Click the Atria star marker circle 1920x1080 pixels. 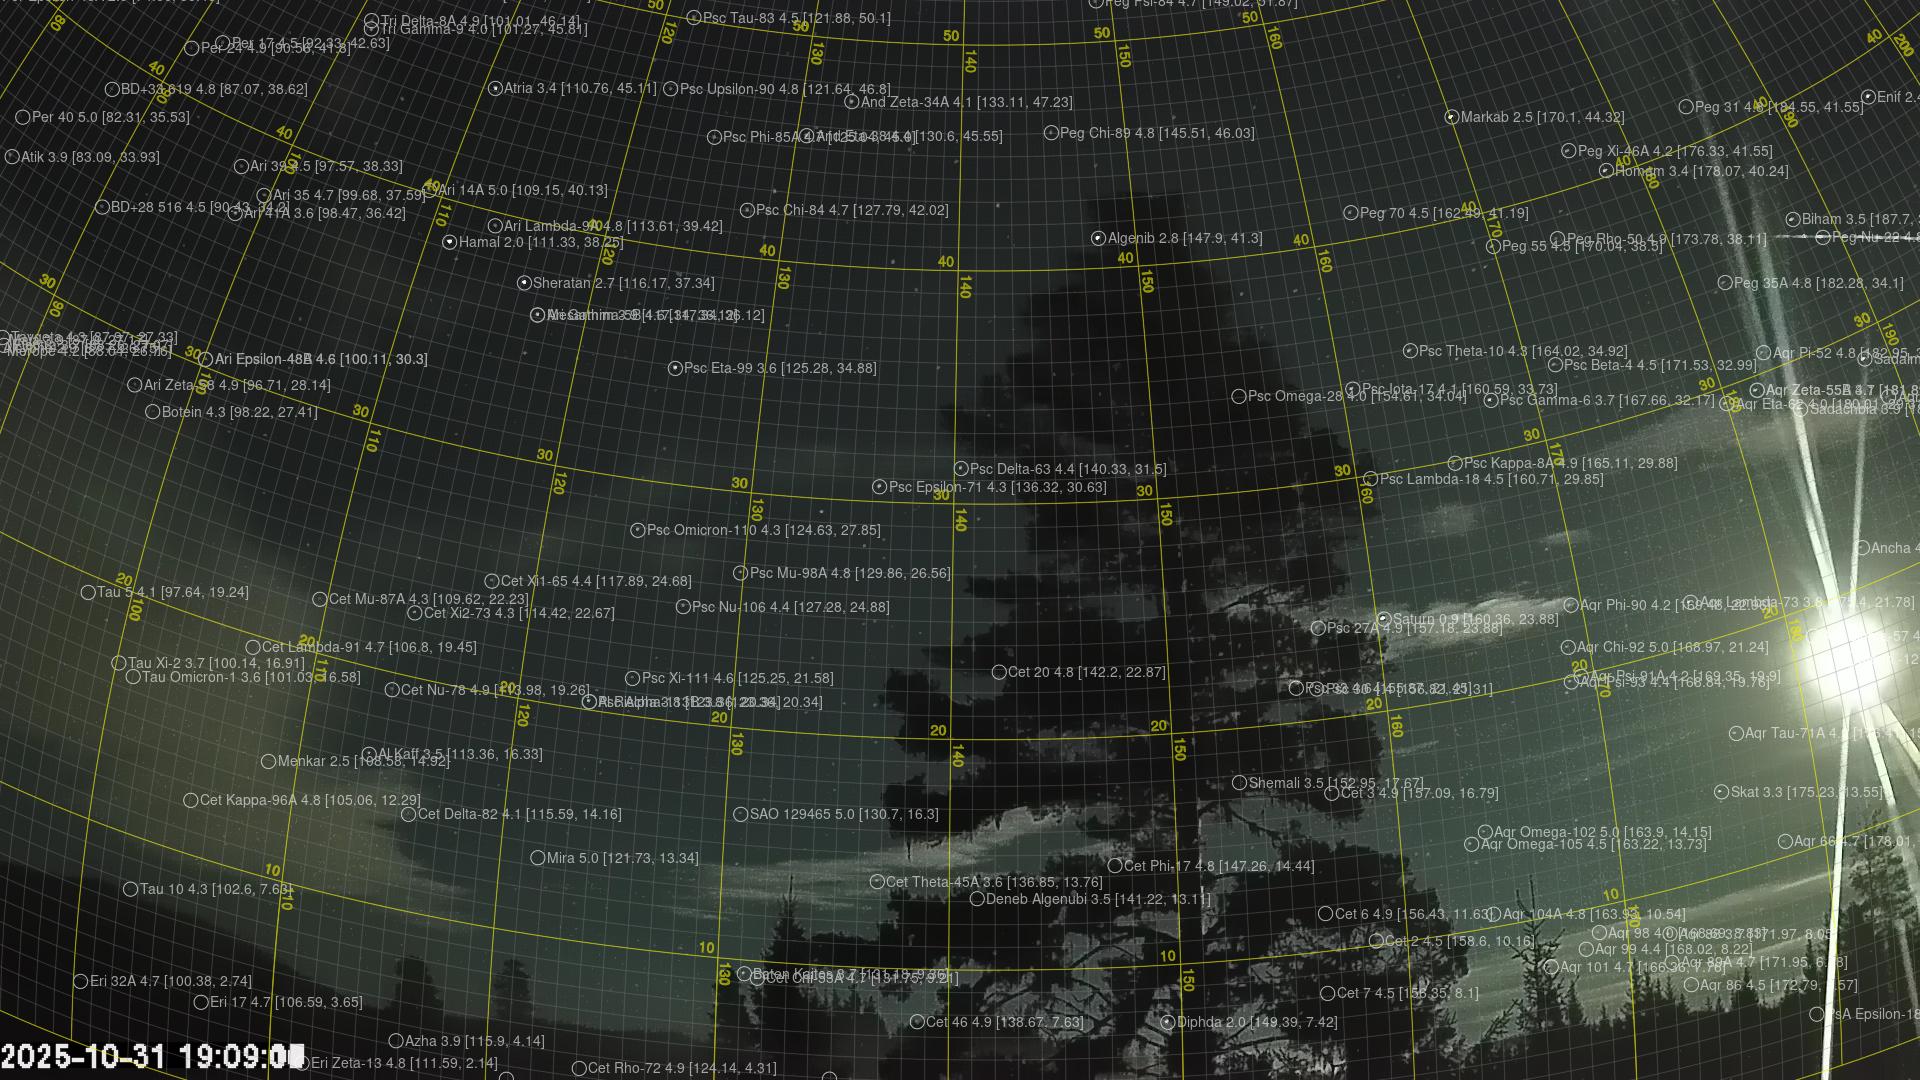click(x=494, y=89)
